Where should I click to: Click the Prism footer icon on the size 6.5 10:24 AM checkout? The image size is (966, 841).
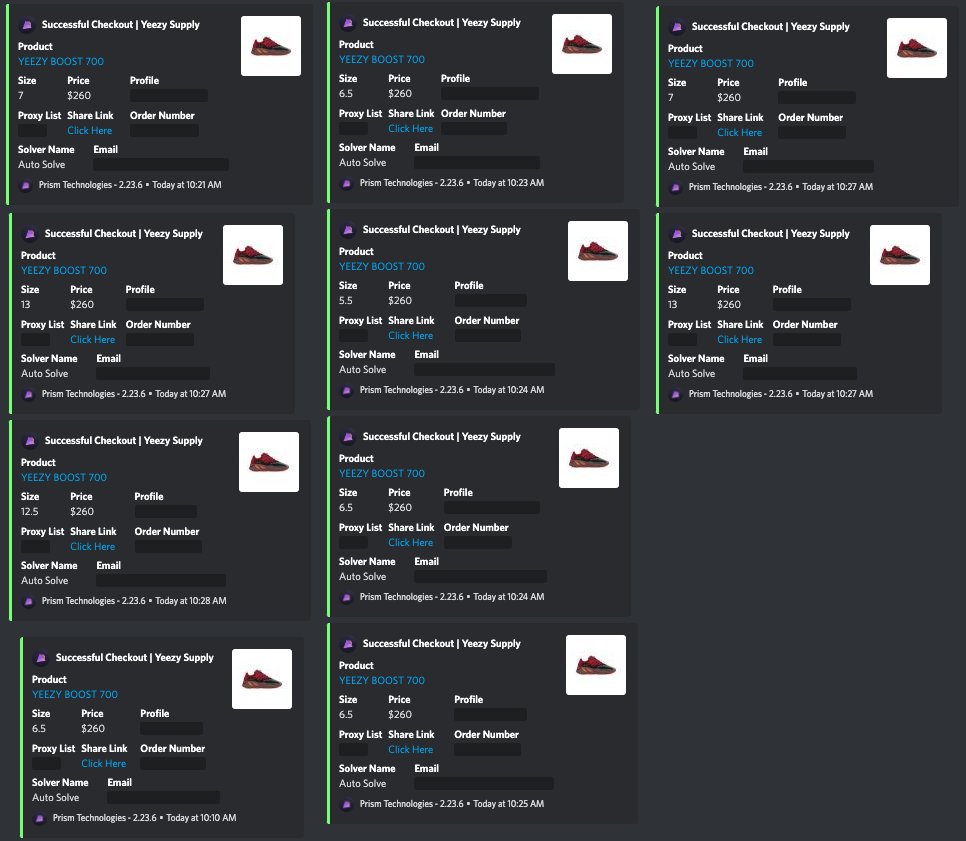347,598
